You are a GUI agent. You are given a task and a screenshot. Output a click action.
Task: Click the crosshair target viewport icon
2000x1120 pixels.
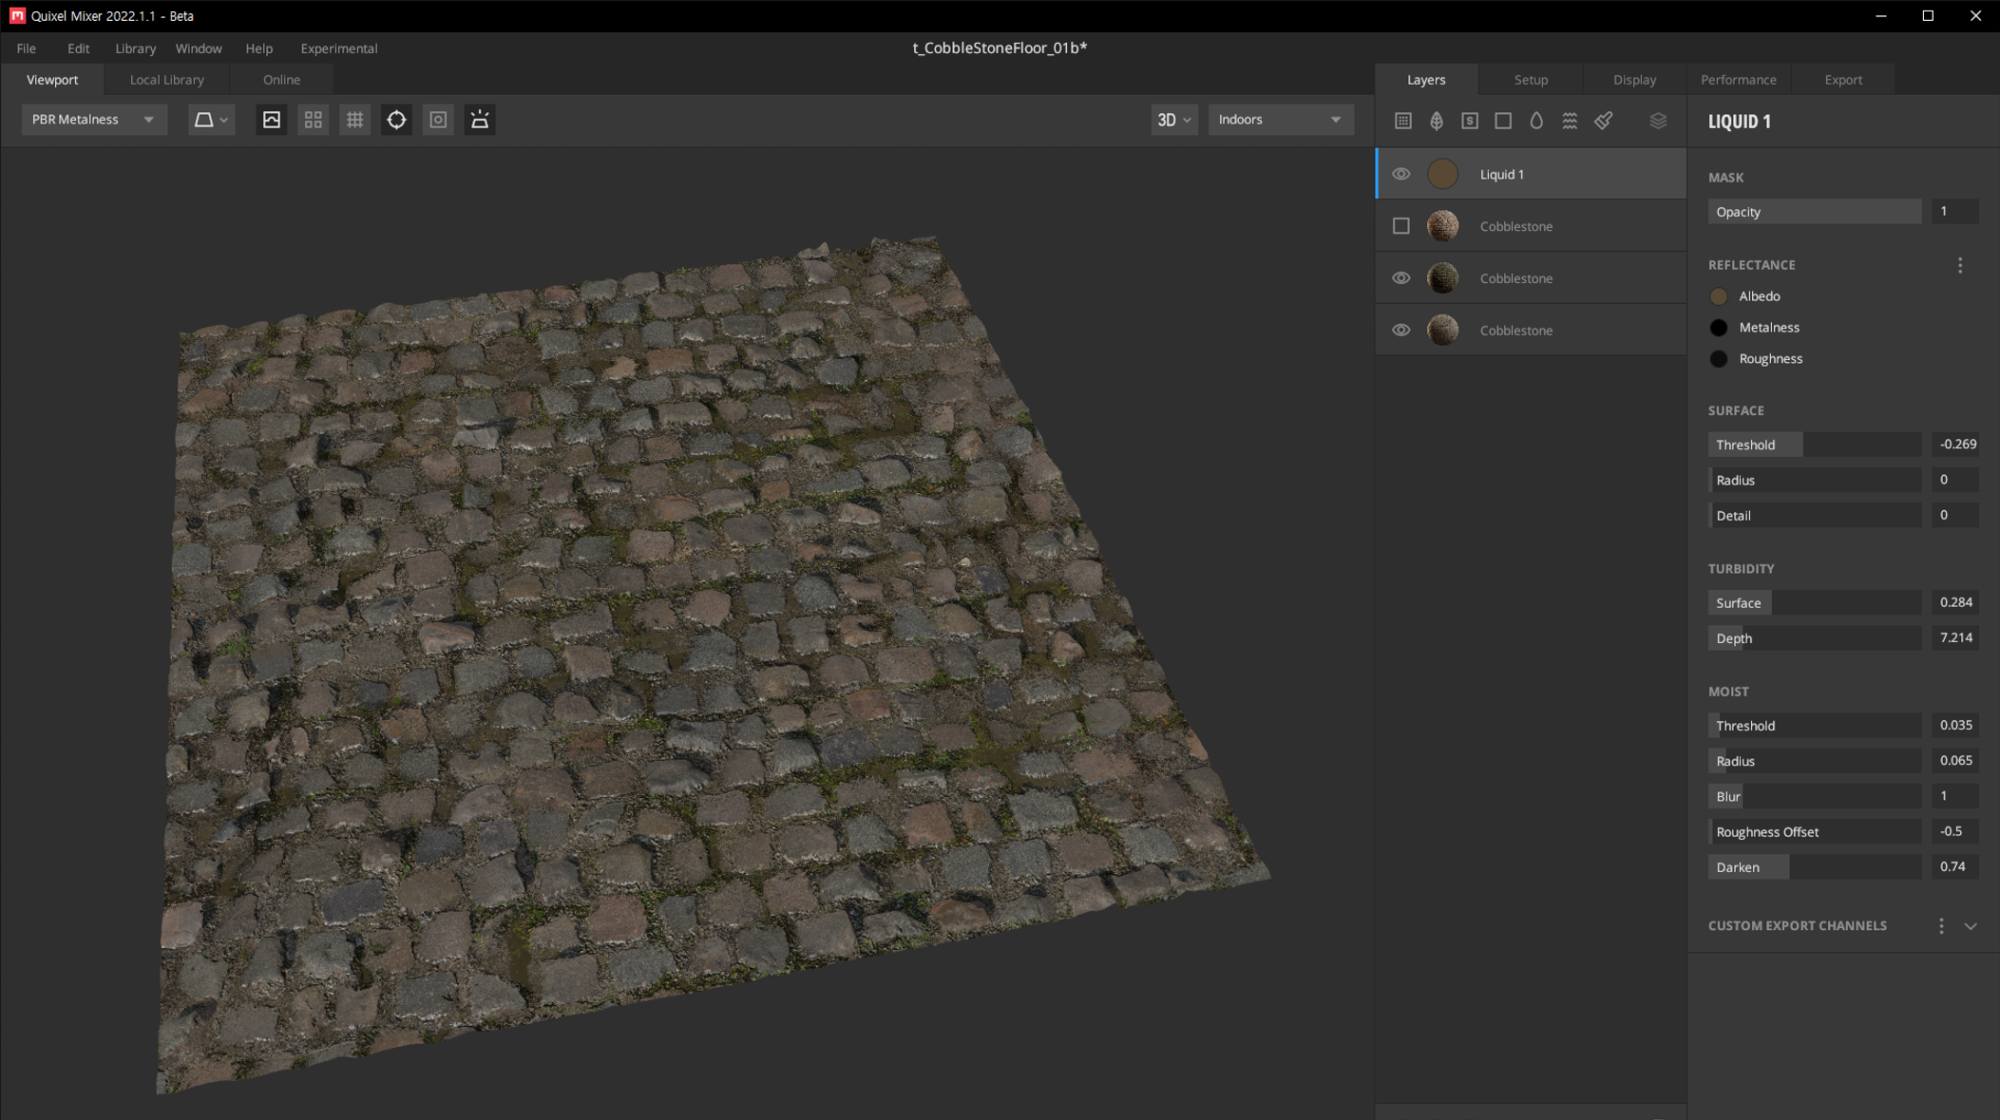pyautogui.click(x=397, y=120)
